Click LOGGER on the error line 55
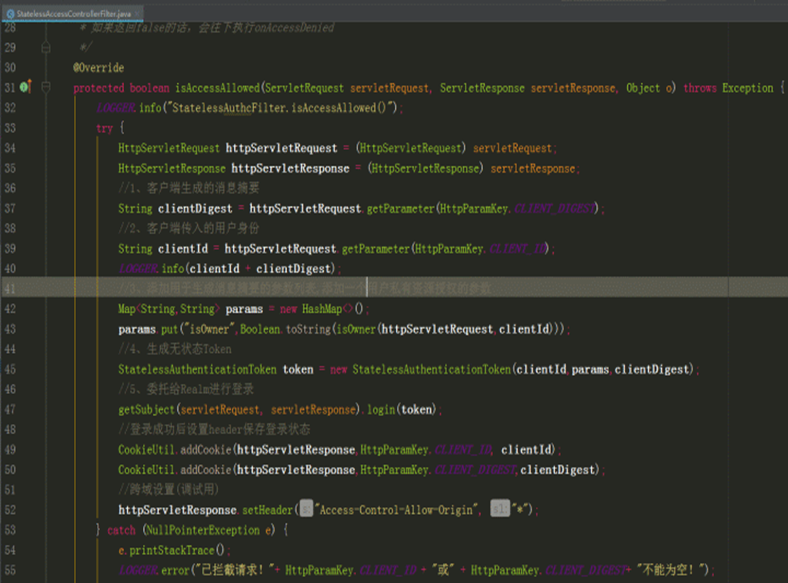788x583 pixels. [x=137, y=570]
